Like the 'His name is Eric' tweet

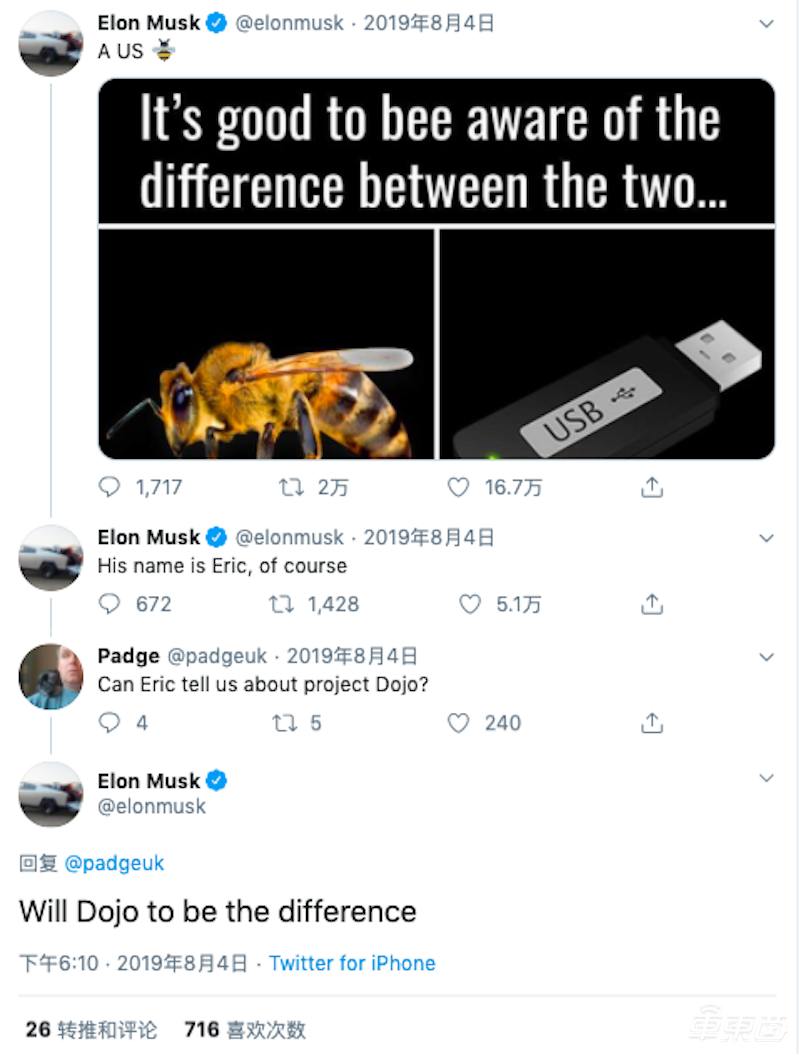(x=469, y=604)
